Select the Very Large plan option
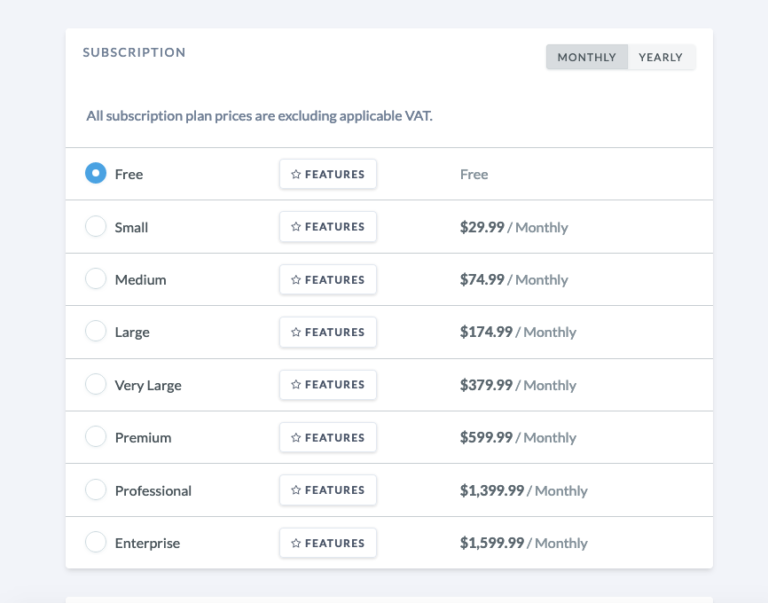768x603 pixels. point(96,384)
